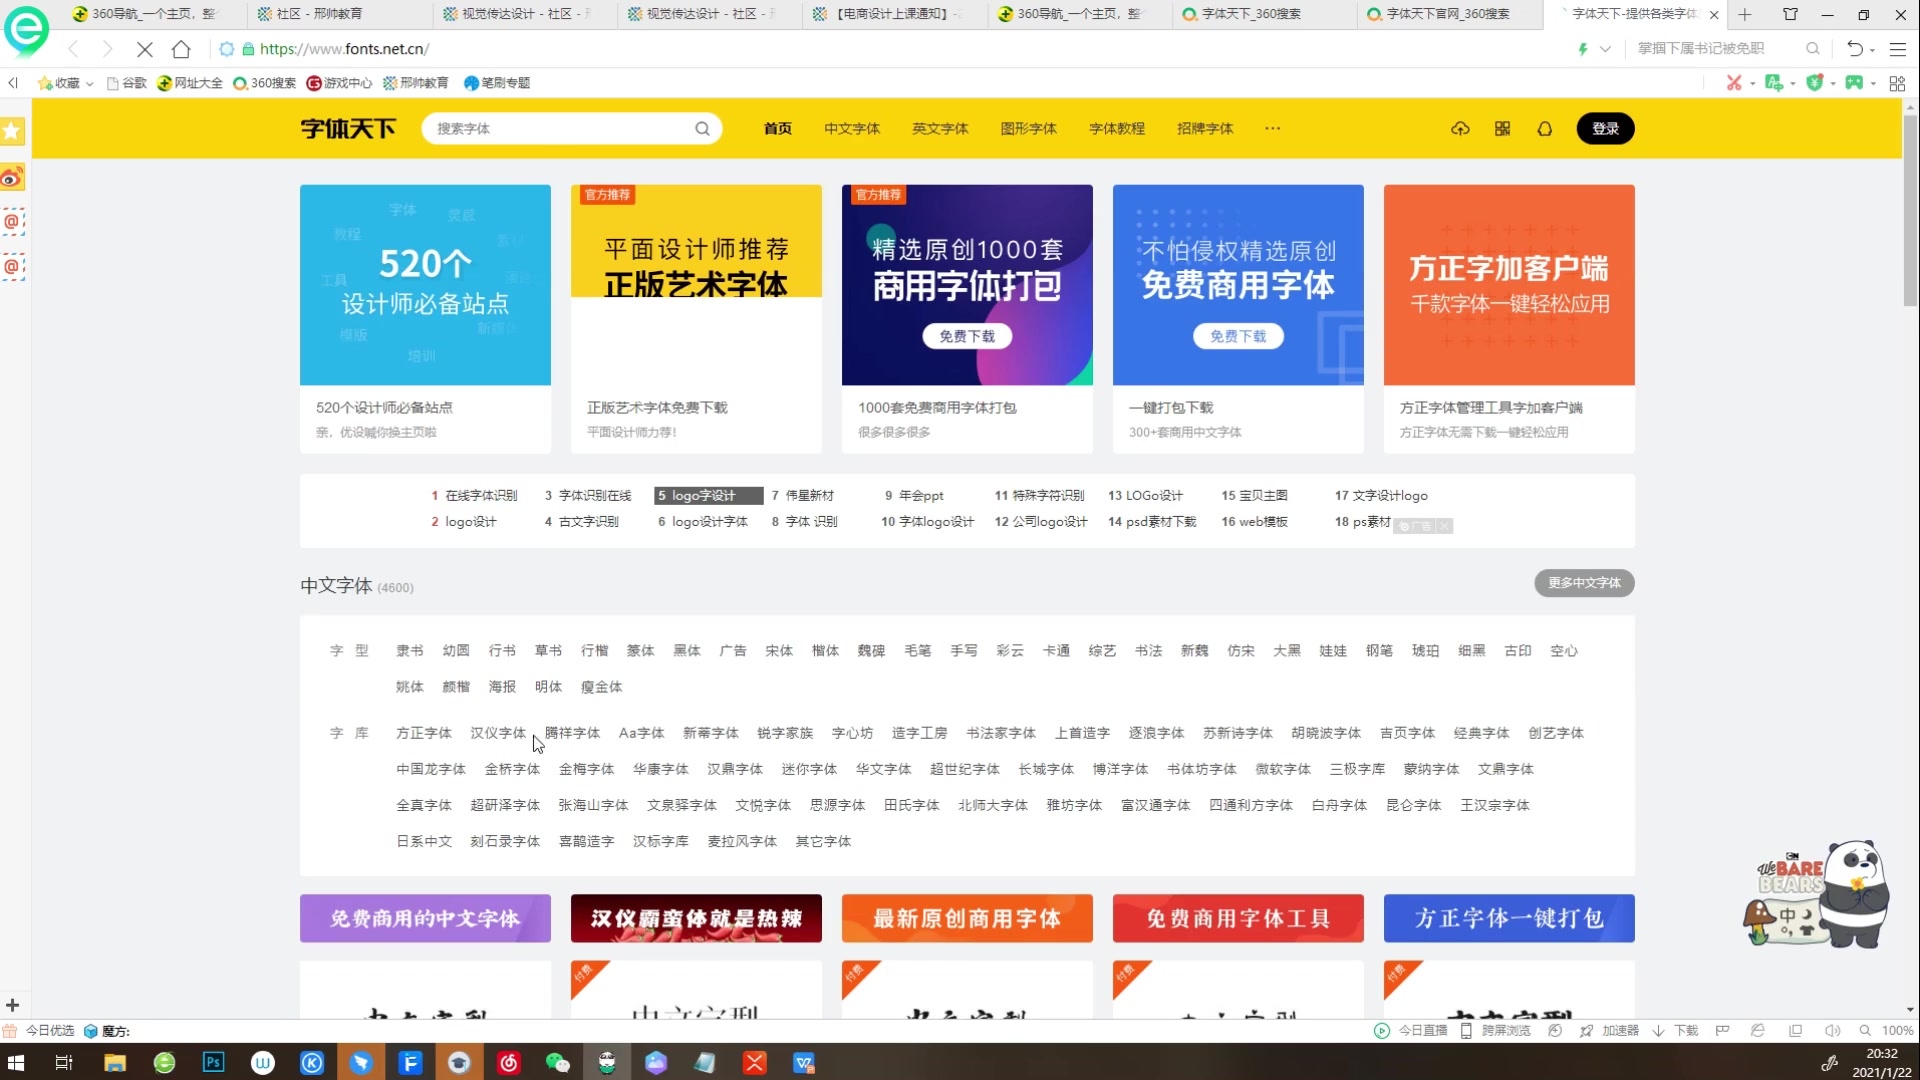Image resolution: width=1920 pixels, height=1080 pixels.
Task: Open the 首页 navigation item
Action: 778,129
